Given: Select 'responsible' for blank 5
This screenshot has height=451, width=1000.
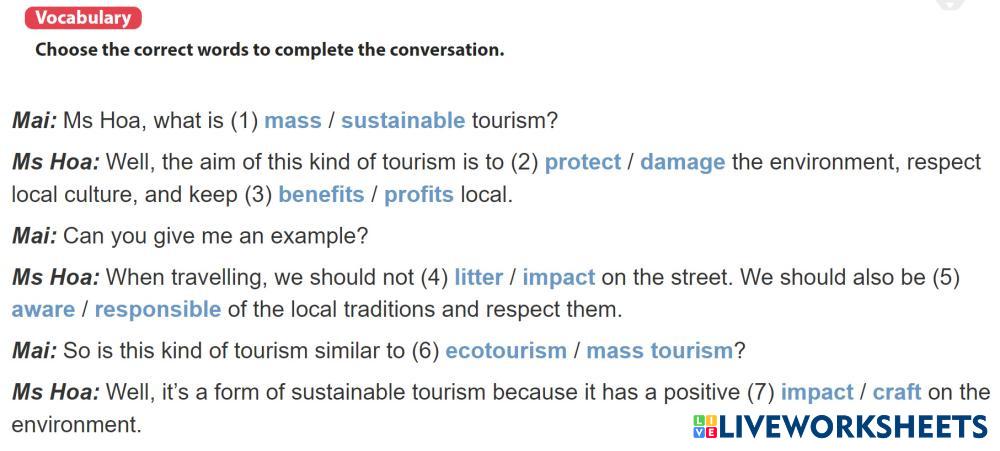Looking at the screenshot, I should (157, 309).
